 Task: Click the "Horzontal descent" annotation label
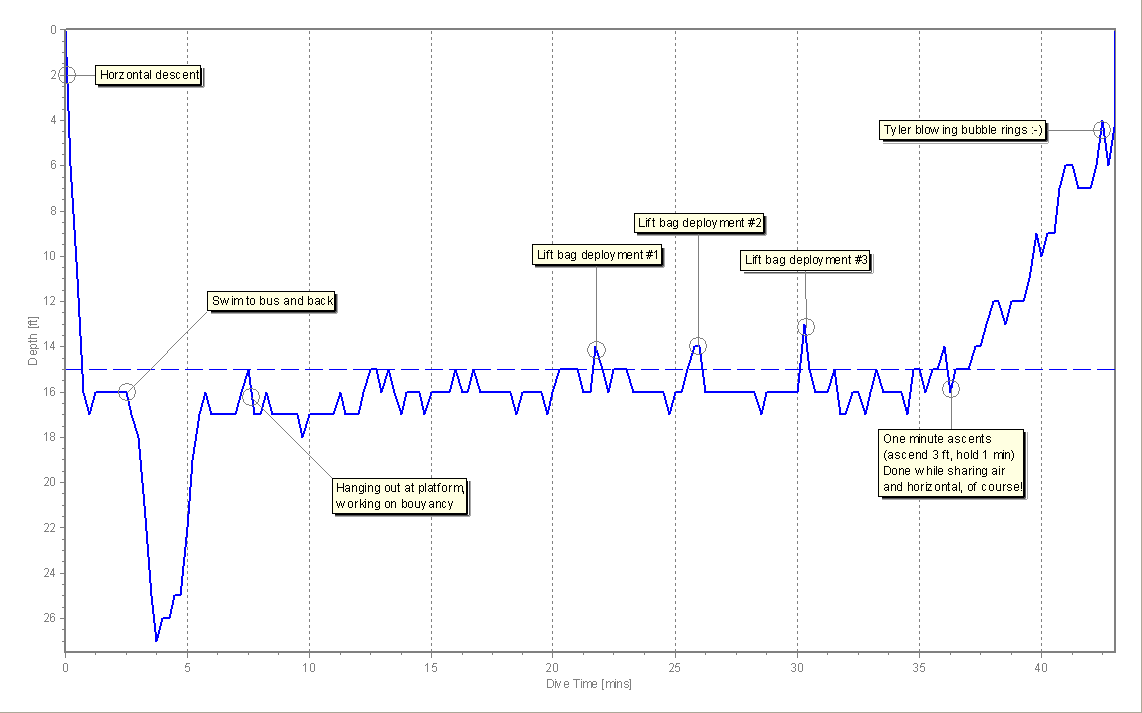pos(149,75)
